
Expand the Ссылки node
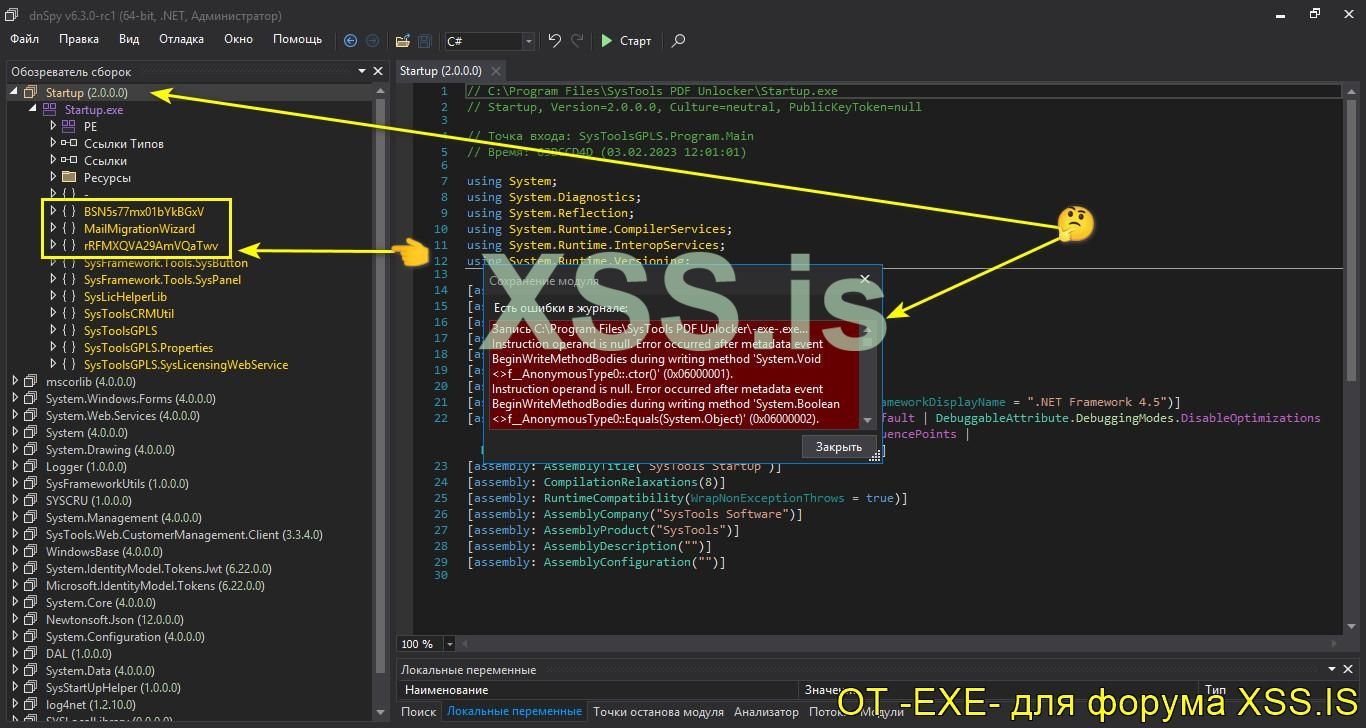[53, 161]
